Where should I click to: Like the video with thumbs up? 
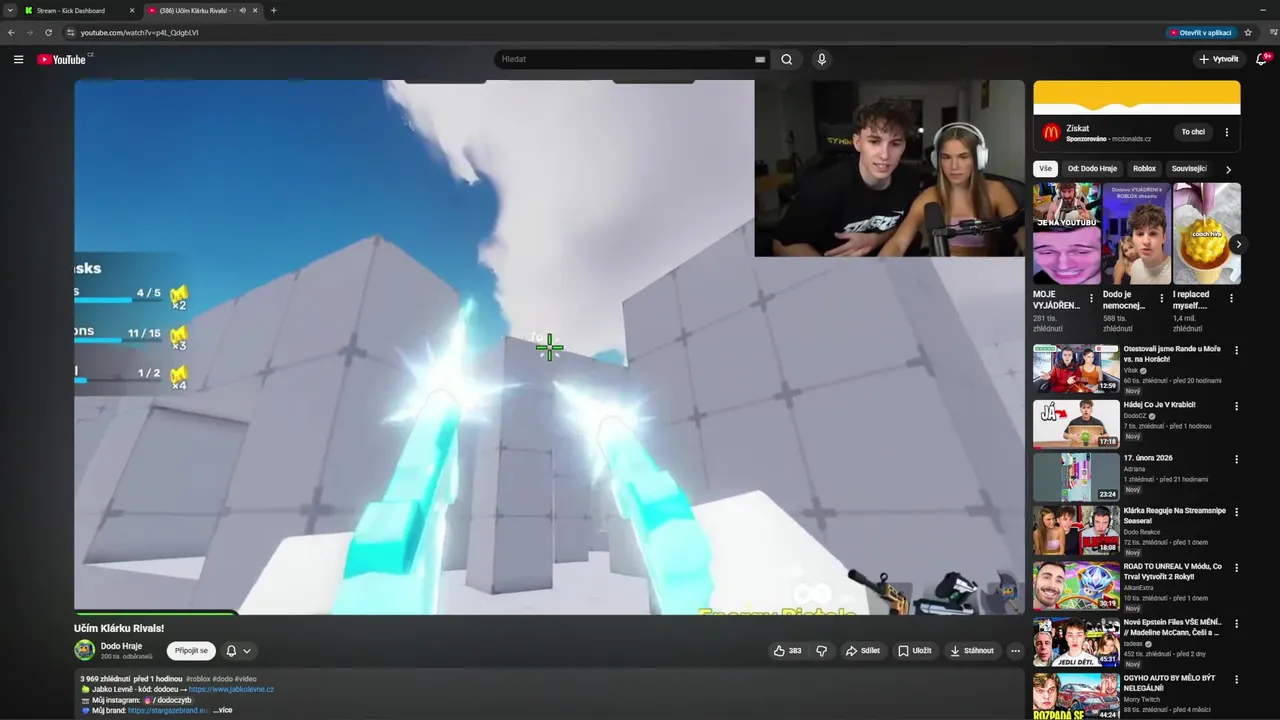(787, 650)
